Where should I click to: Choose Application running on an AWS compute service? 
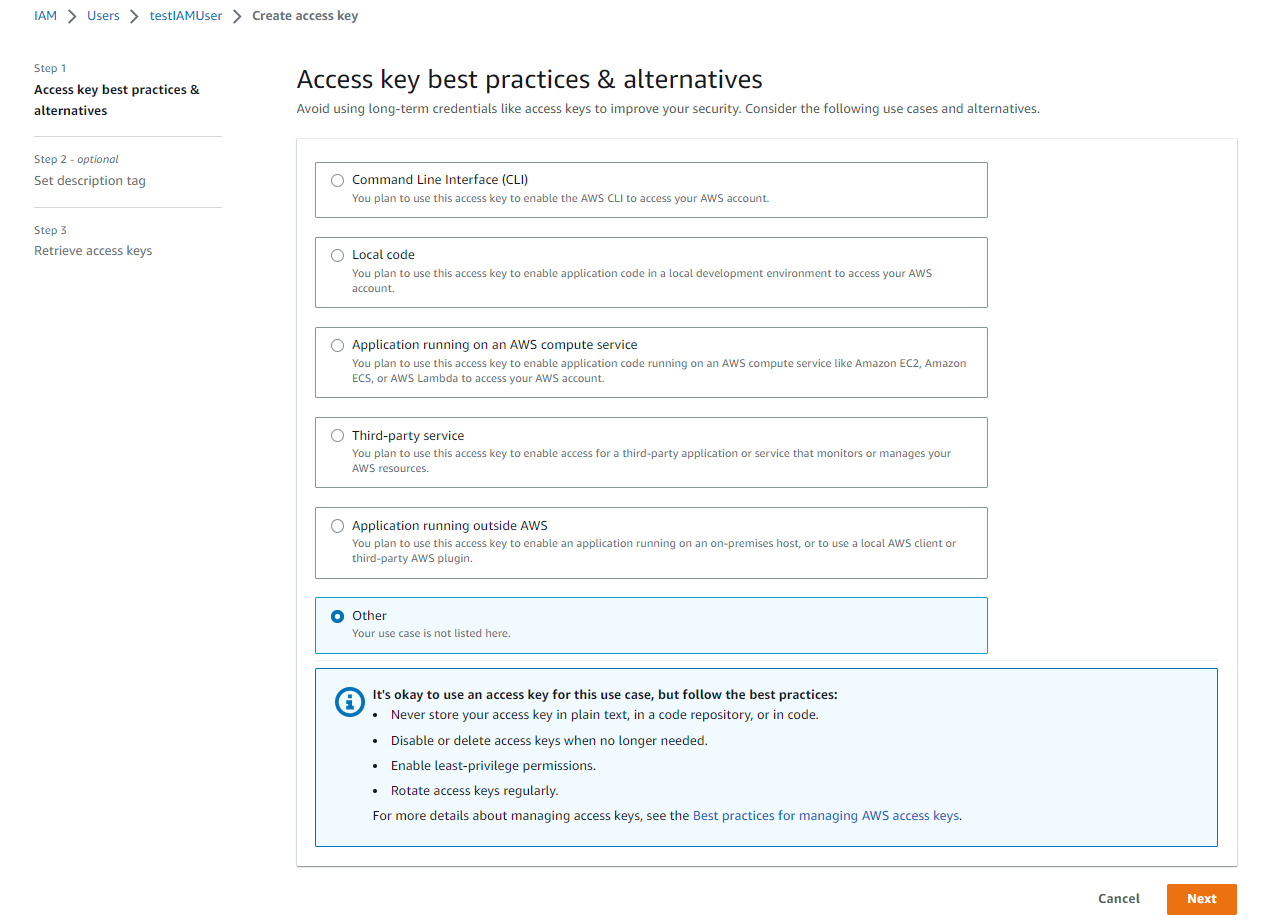[x=337, y=345]
